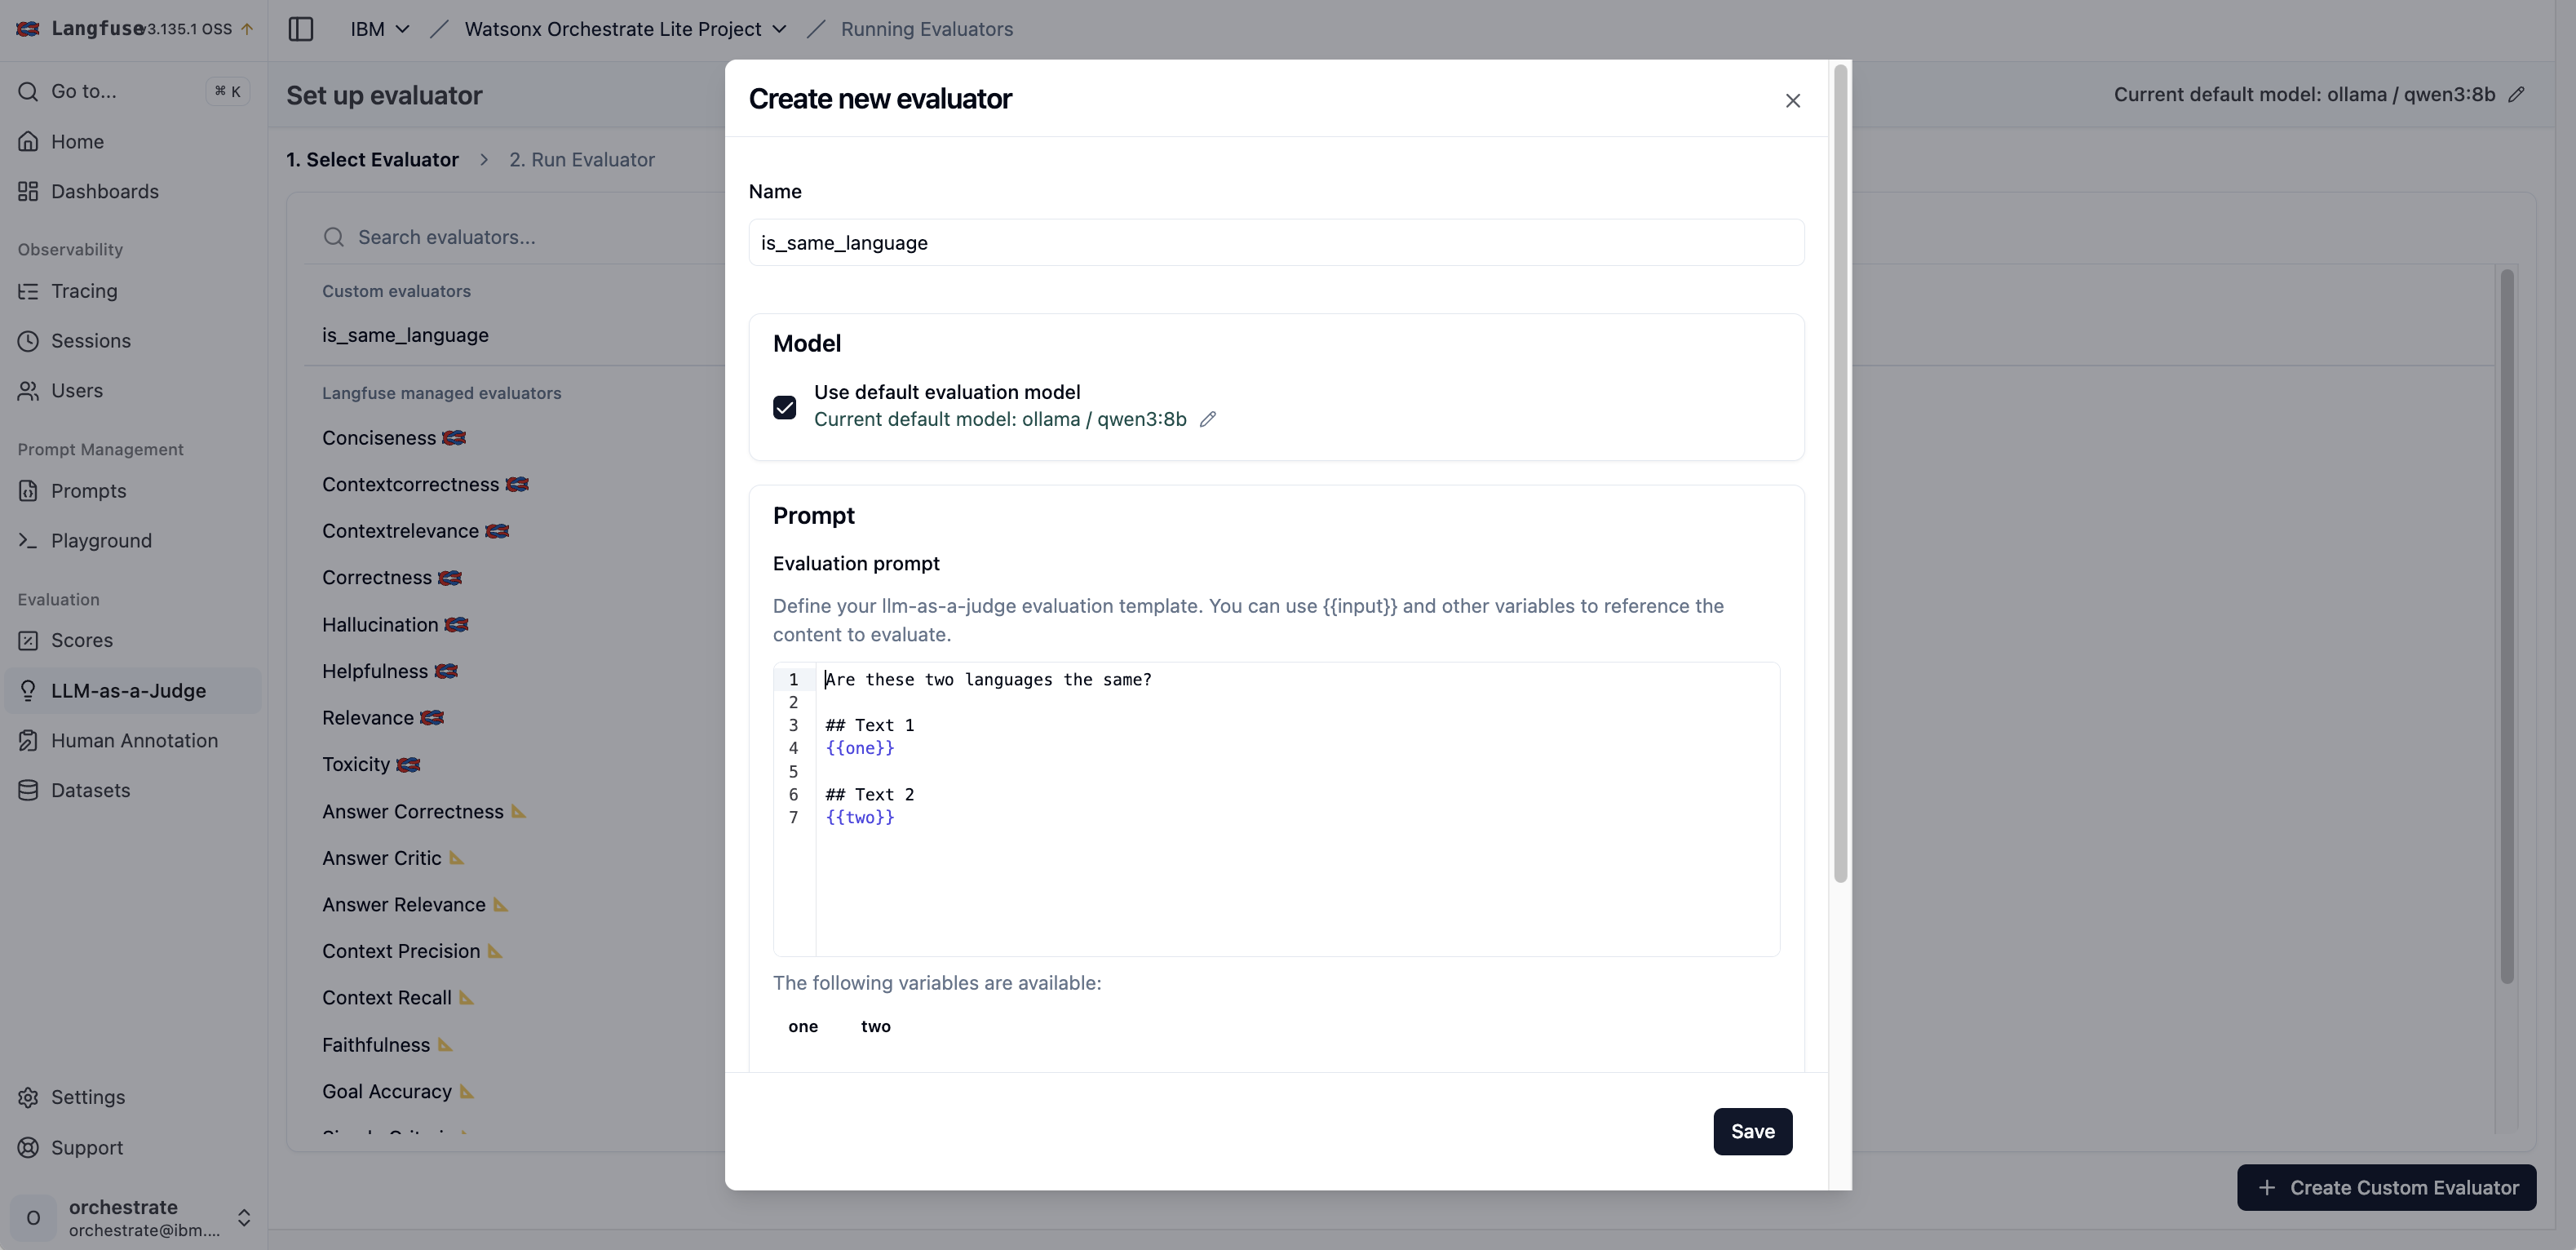The image size is (2576, 1250).
Task: Open the Playground sidebar item
Action: click(101, 540)
